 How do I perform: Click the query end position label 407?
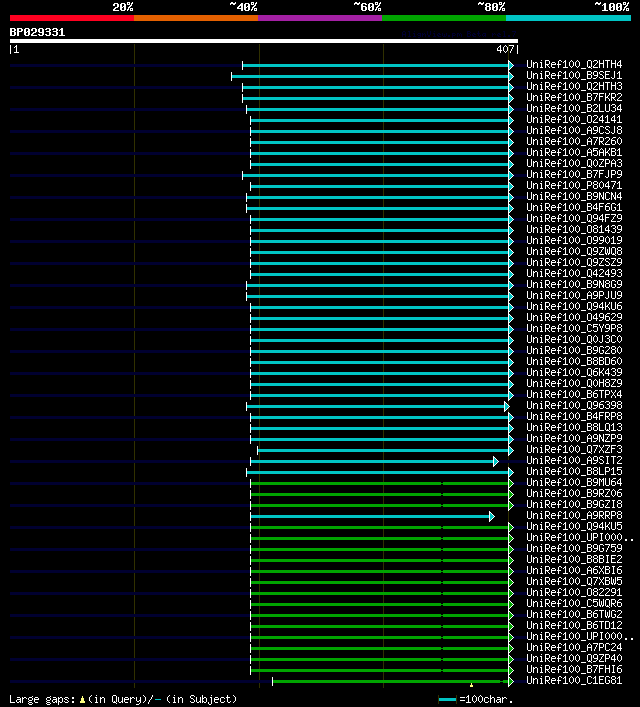[505, 49]
